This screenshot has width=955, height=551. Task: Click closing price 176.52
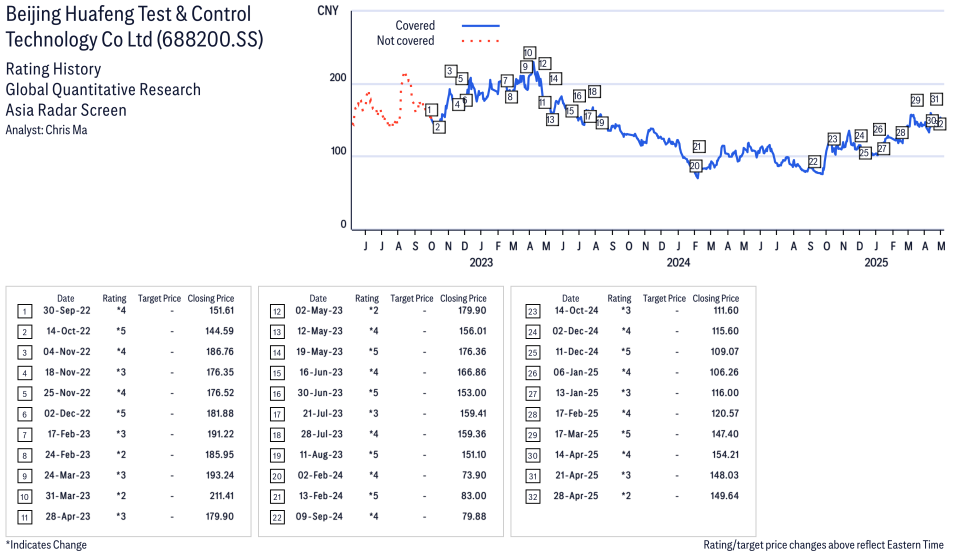(220, 393)
